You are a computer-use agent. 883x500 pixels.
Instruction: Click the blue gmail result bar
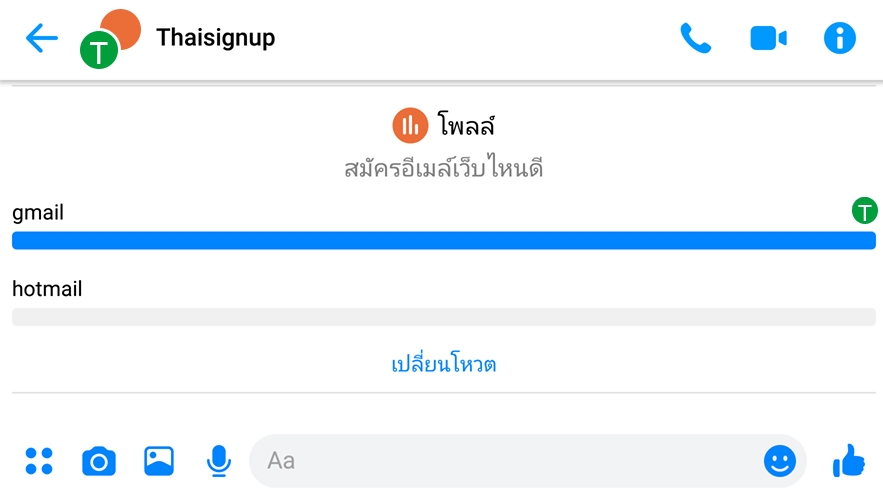tap(444, 240)
